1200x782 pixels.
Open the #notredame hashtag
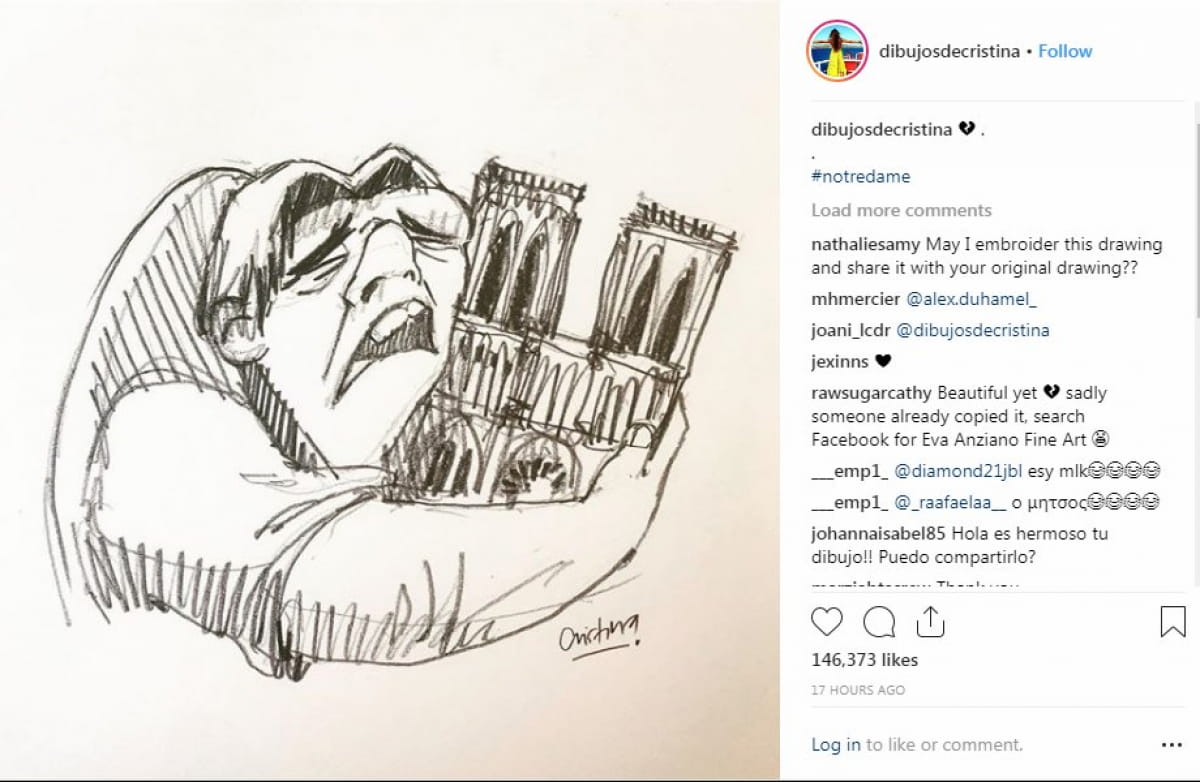pos(861,176)
